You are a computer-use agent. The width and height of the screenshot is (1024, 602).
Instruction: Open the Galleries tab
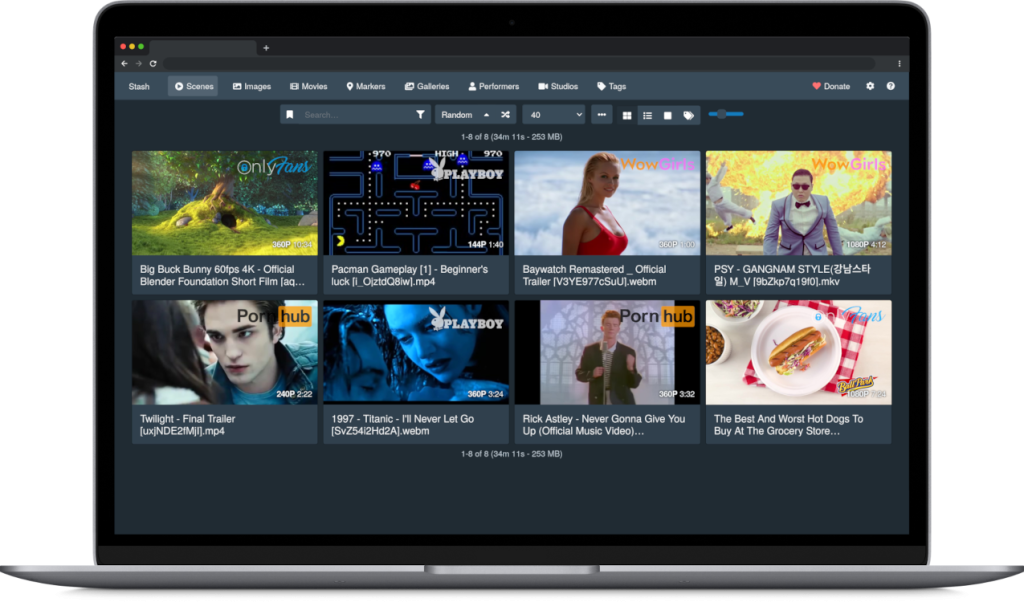(x=427, y=86)
